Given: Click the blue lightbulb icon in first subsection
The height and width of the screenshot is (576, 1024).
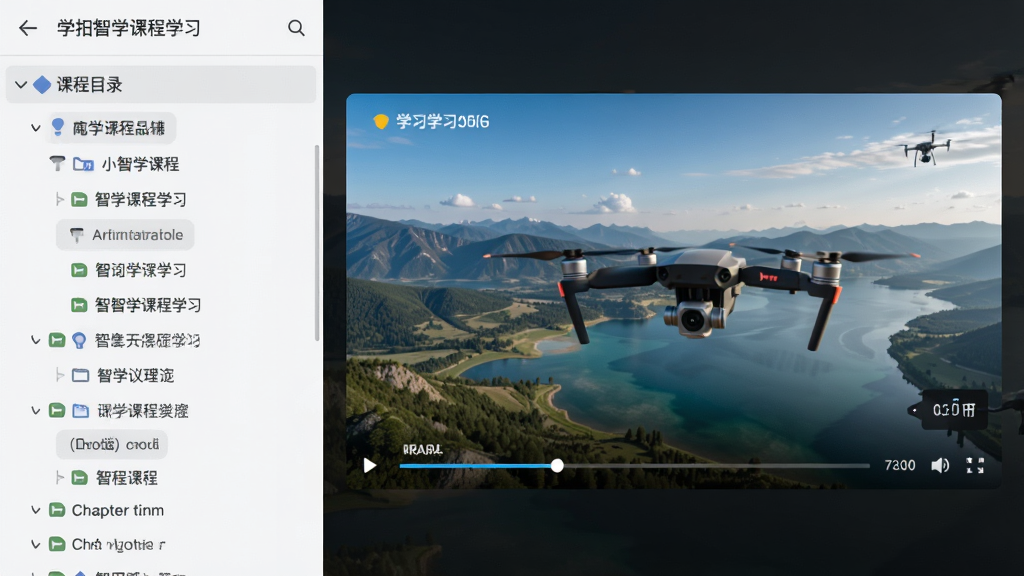Looking at the screenshot, I should (58, 127).
